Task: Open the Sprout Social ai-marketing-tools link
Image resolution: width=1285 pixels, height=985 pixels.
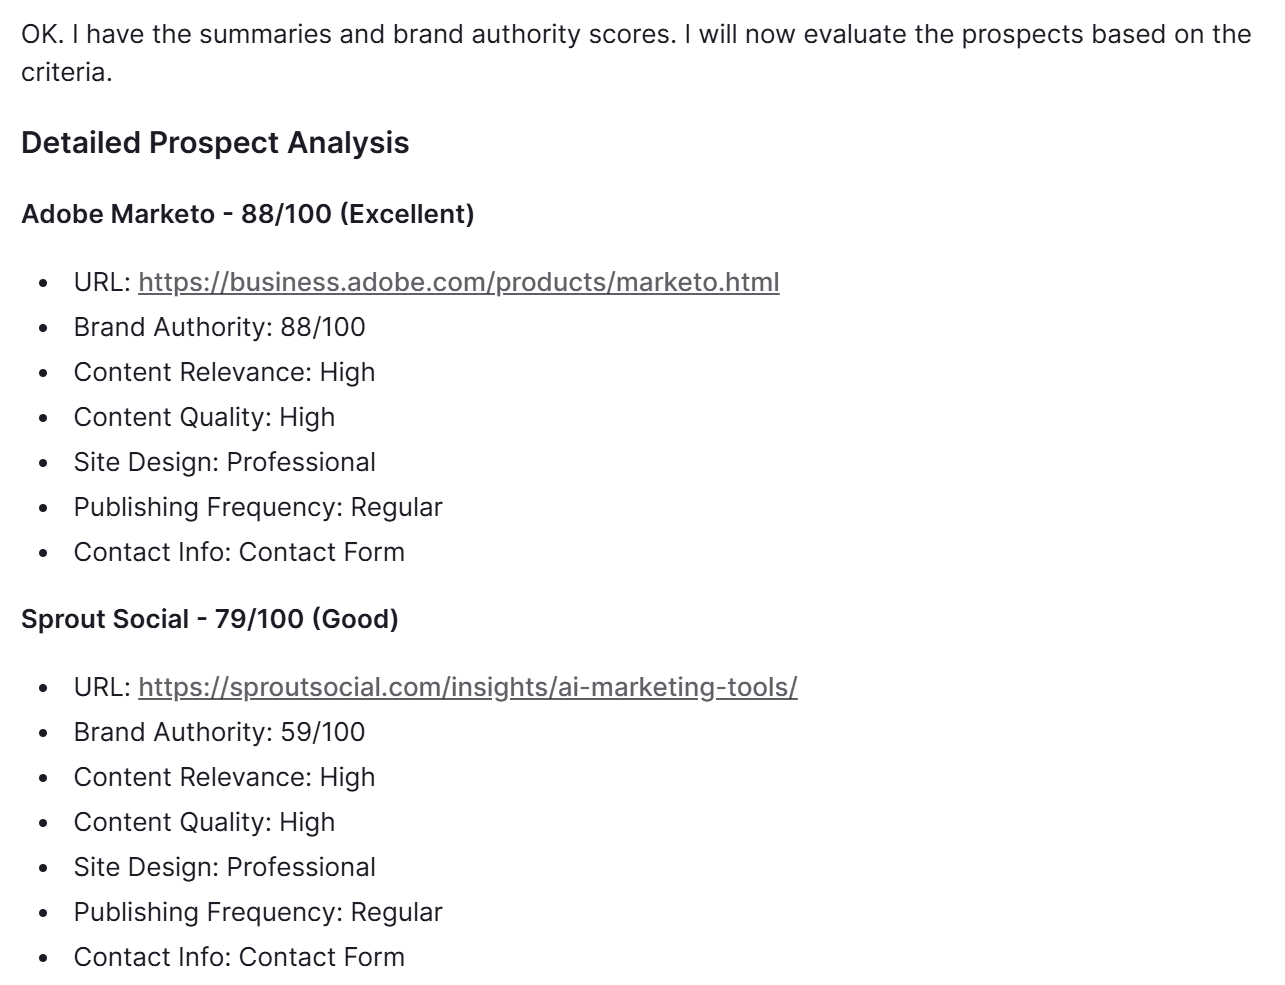Action: coord(467,687)
